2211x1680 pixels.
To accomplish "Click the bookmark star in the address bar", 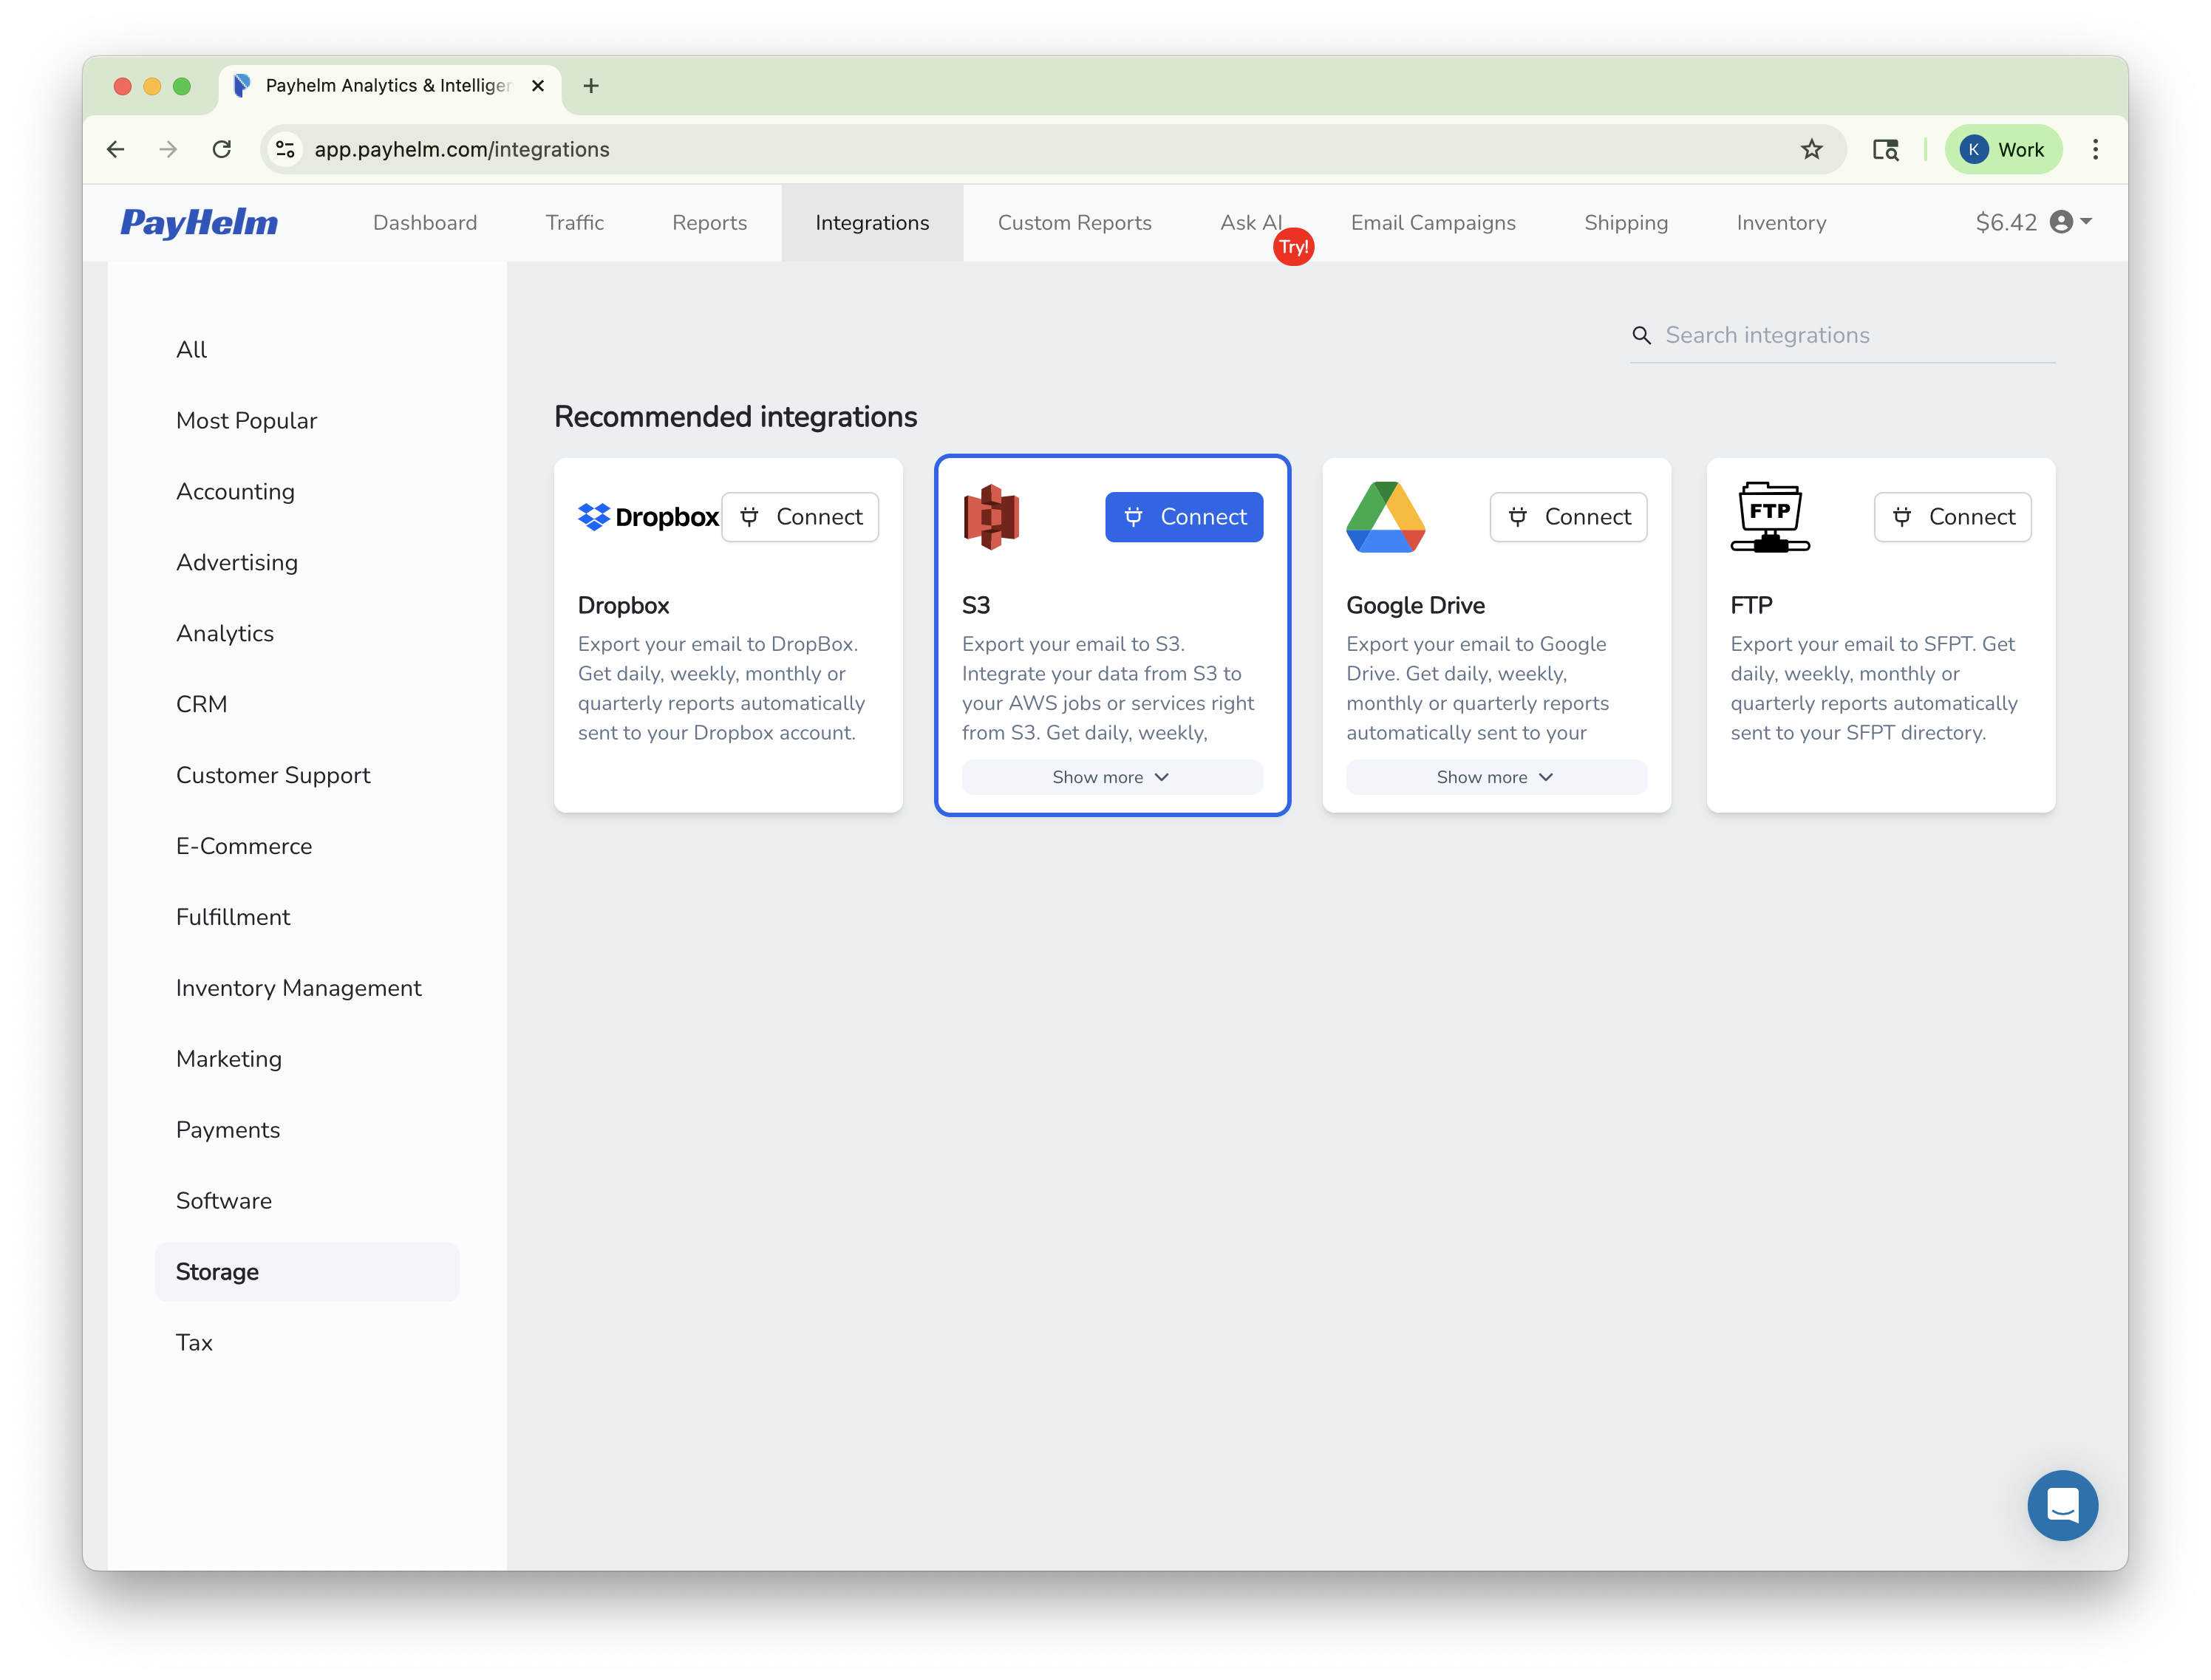I will (x=1812, y=149).
